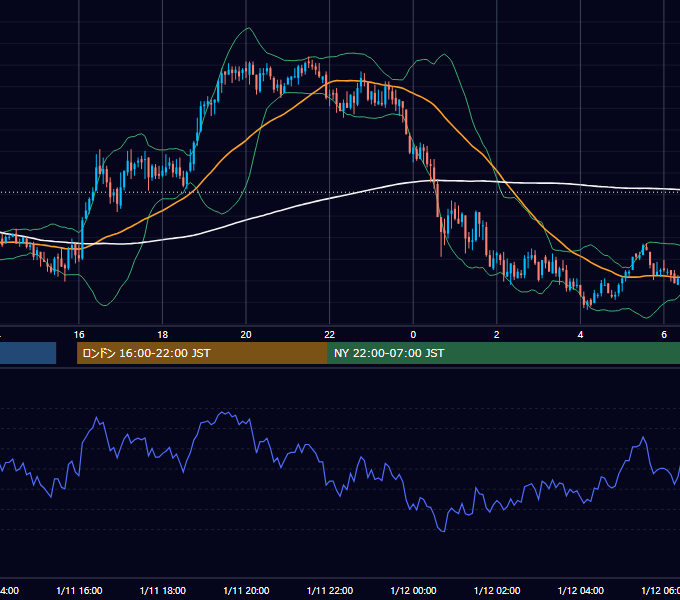Click the 1/12 00:00 date label

point(413,590)
